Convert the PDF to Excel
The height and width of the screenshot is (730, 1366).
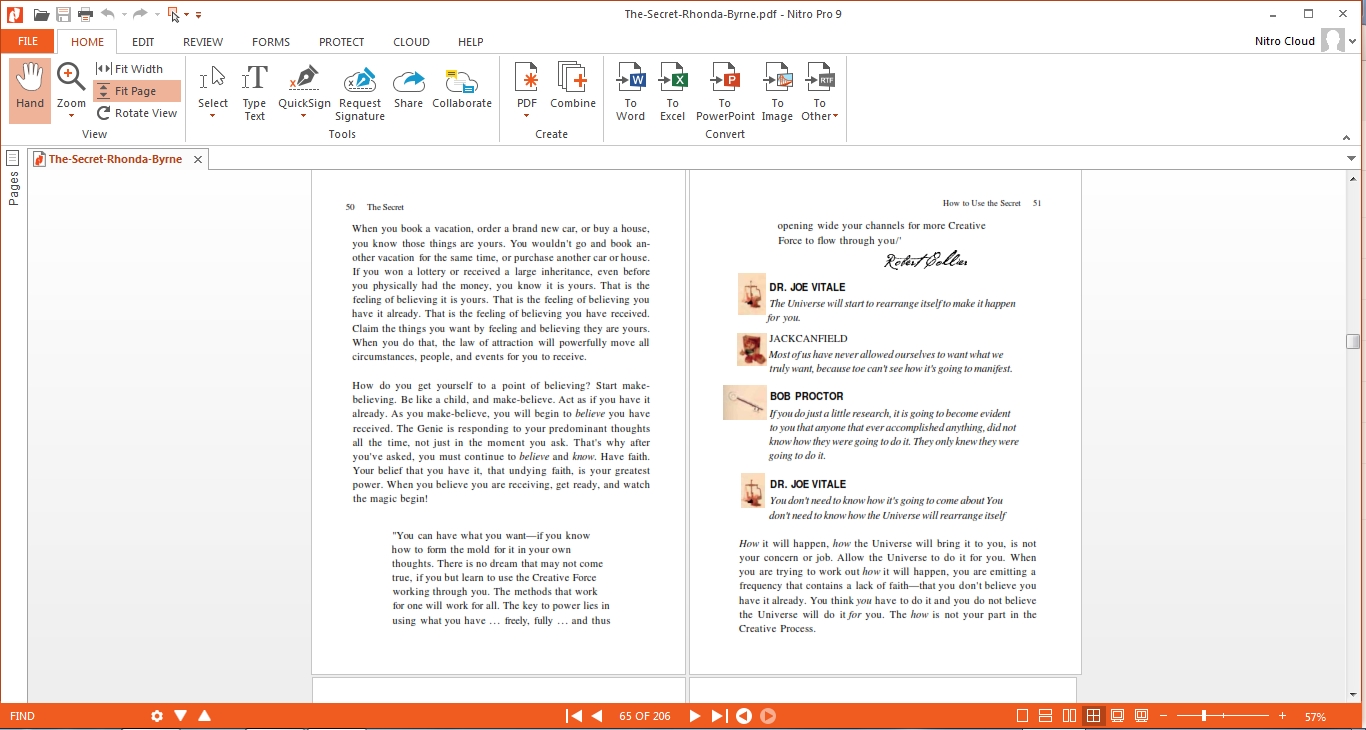(x=673, y=92)
